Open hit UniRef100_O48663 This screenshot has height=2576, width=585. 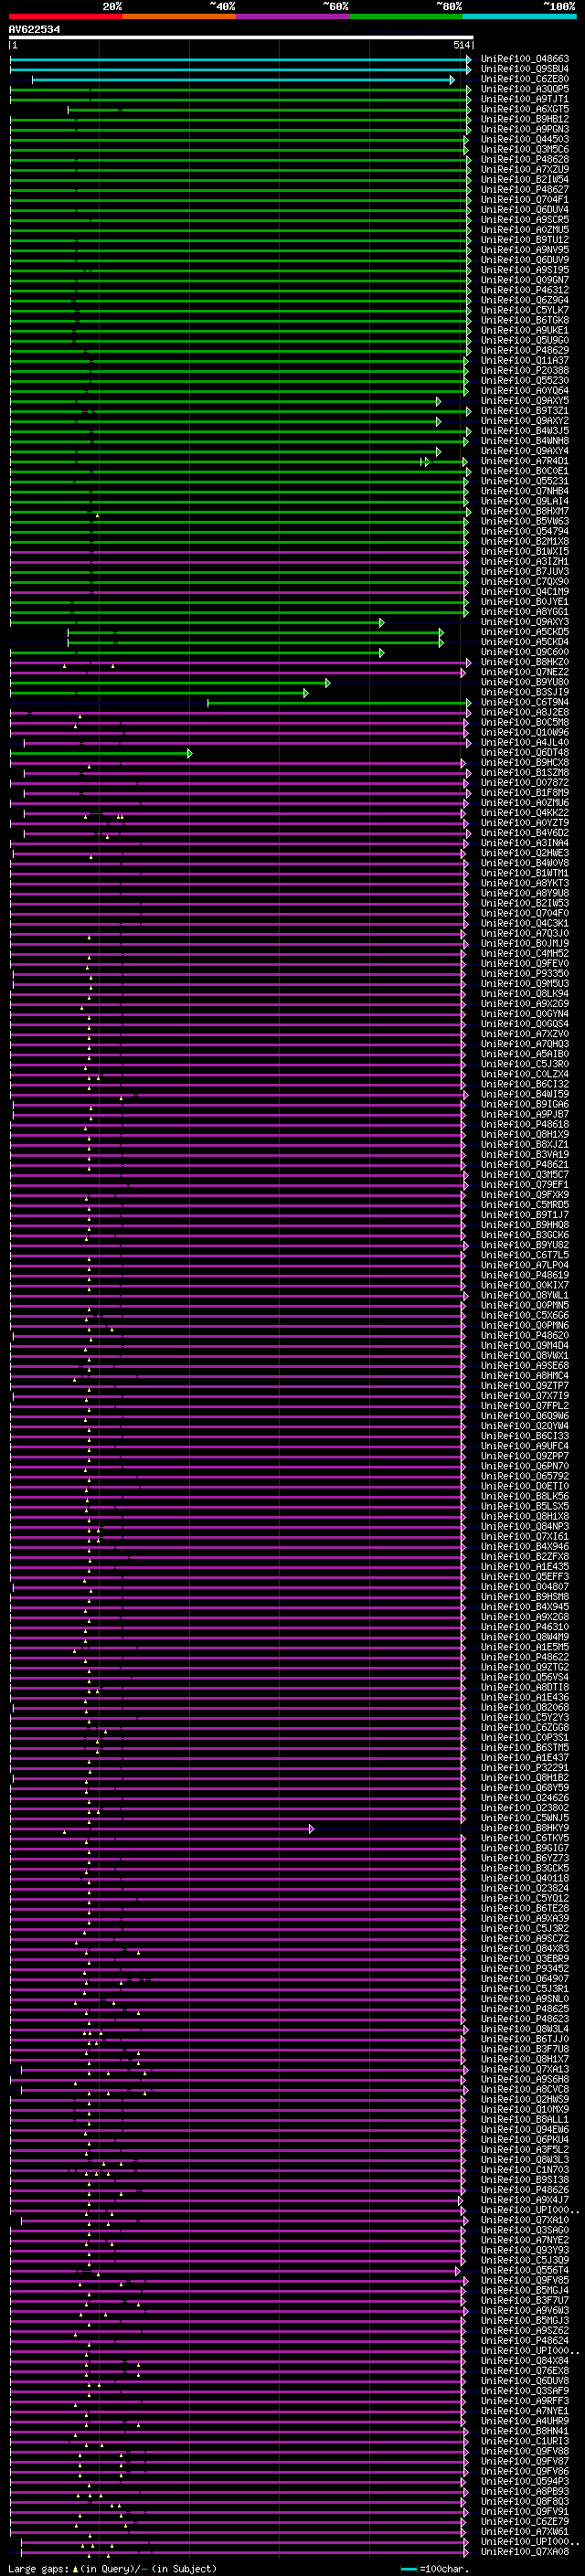(525, 59)
